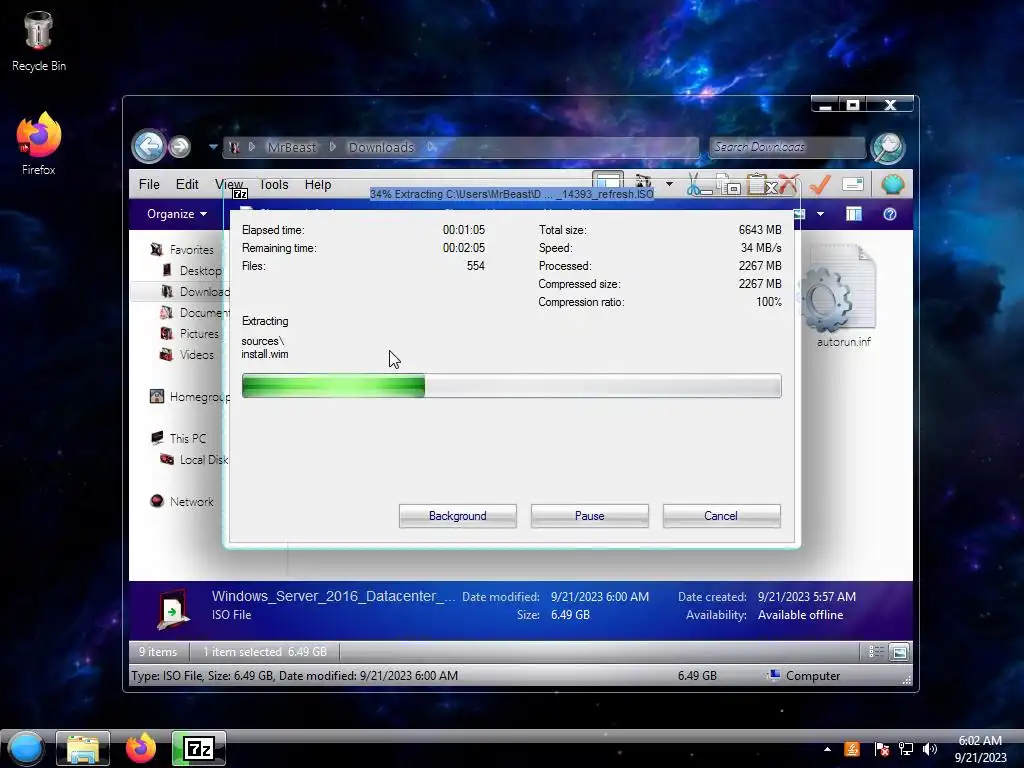The height and width of the screenshot is (768, 1024).
Task: Click the orange checkmark toolbar icon
Action: click(x=820, y=185)
